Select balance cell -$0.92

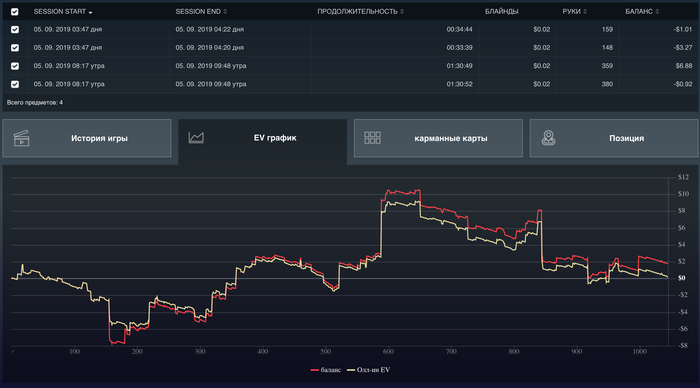point(683,84)
